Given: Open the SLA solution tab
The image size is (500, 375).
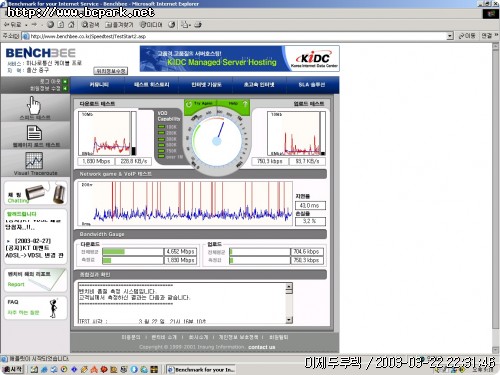Looking at the screenshot, I should 312,85.
